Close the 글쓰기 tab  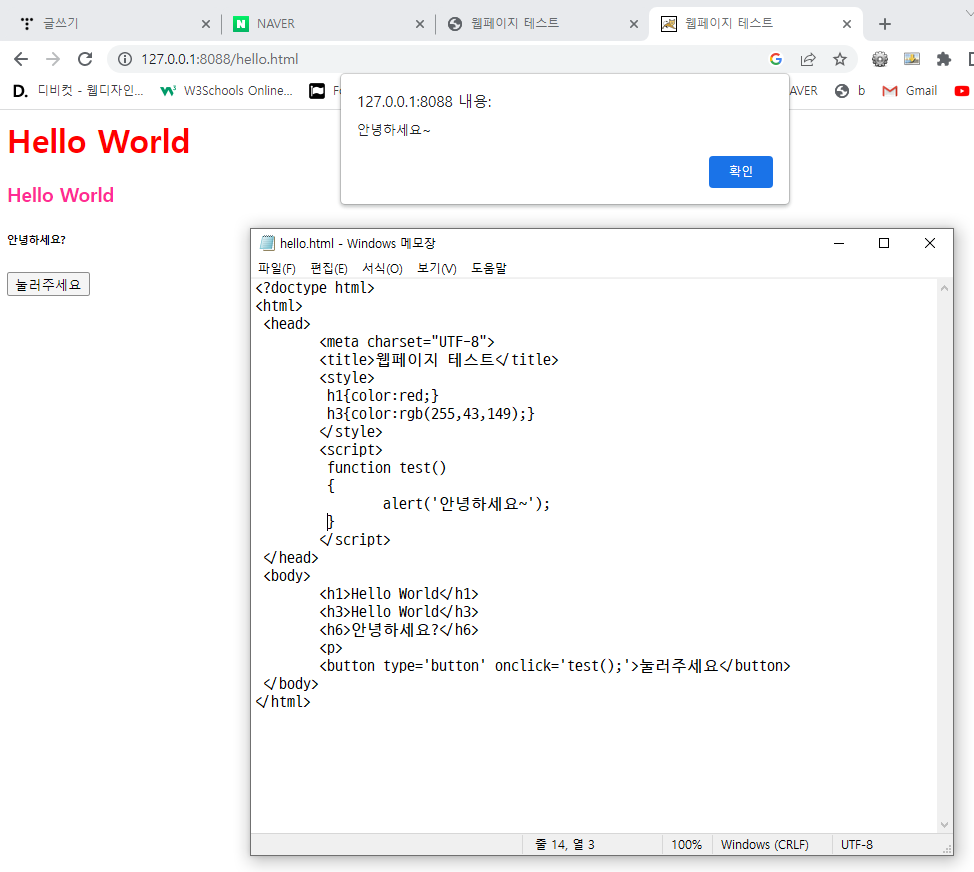[x=206, y=24]
